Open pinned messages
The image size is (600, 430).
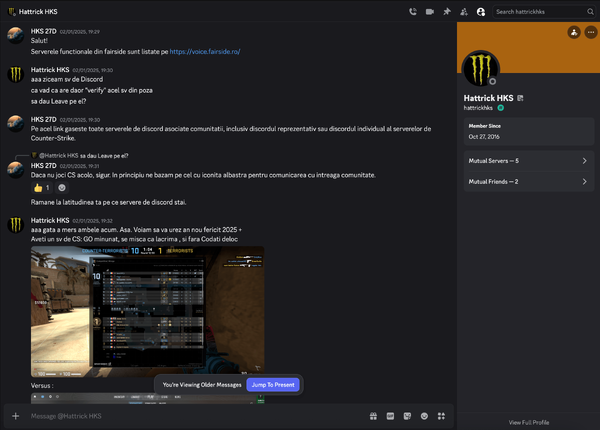click(x=447, y=11)
